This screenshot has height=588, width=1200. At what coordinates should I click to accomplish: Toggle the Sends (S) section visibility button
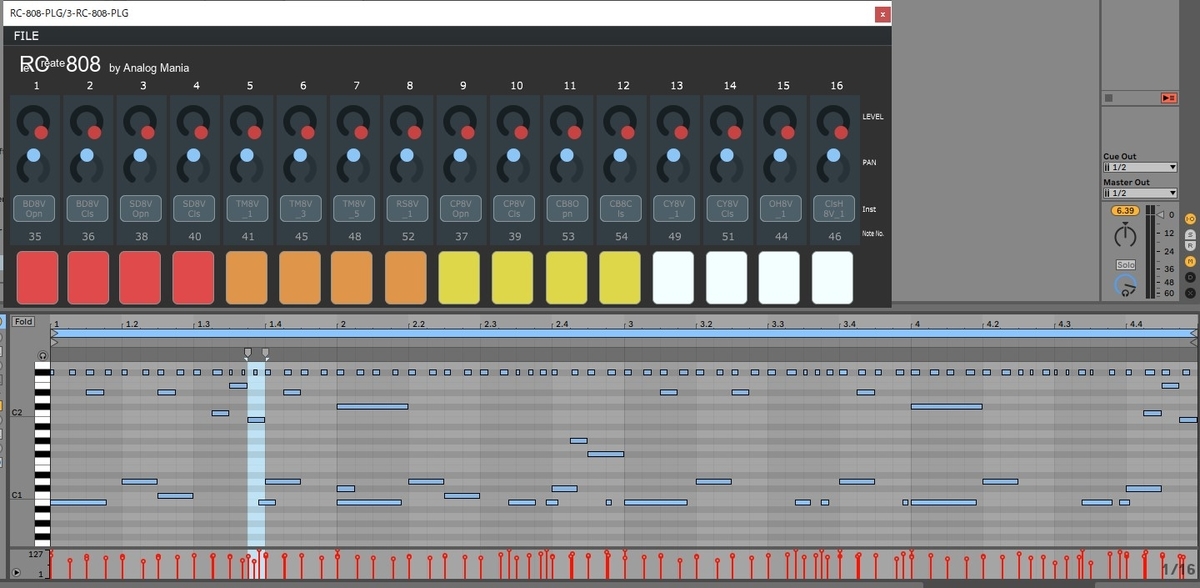(x=1190, y=233)
